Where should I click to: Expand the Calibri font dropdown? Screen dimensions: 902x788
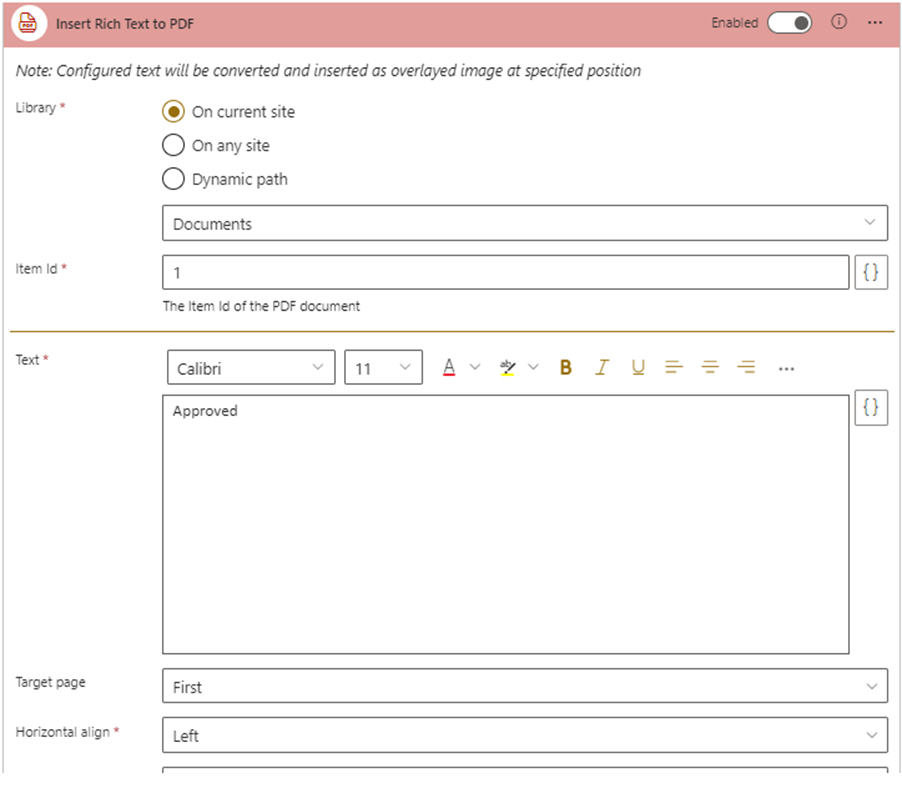(251, 368)
